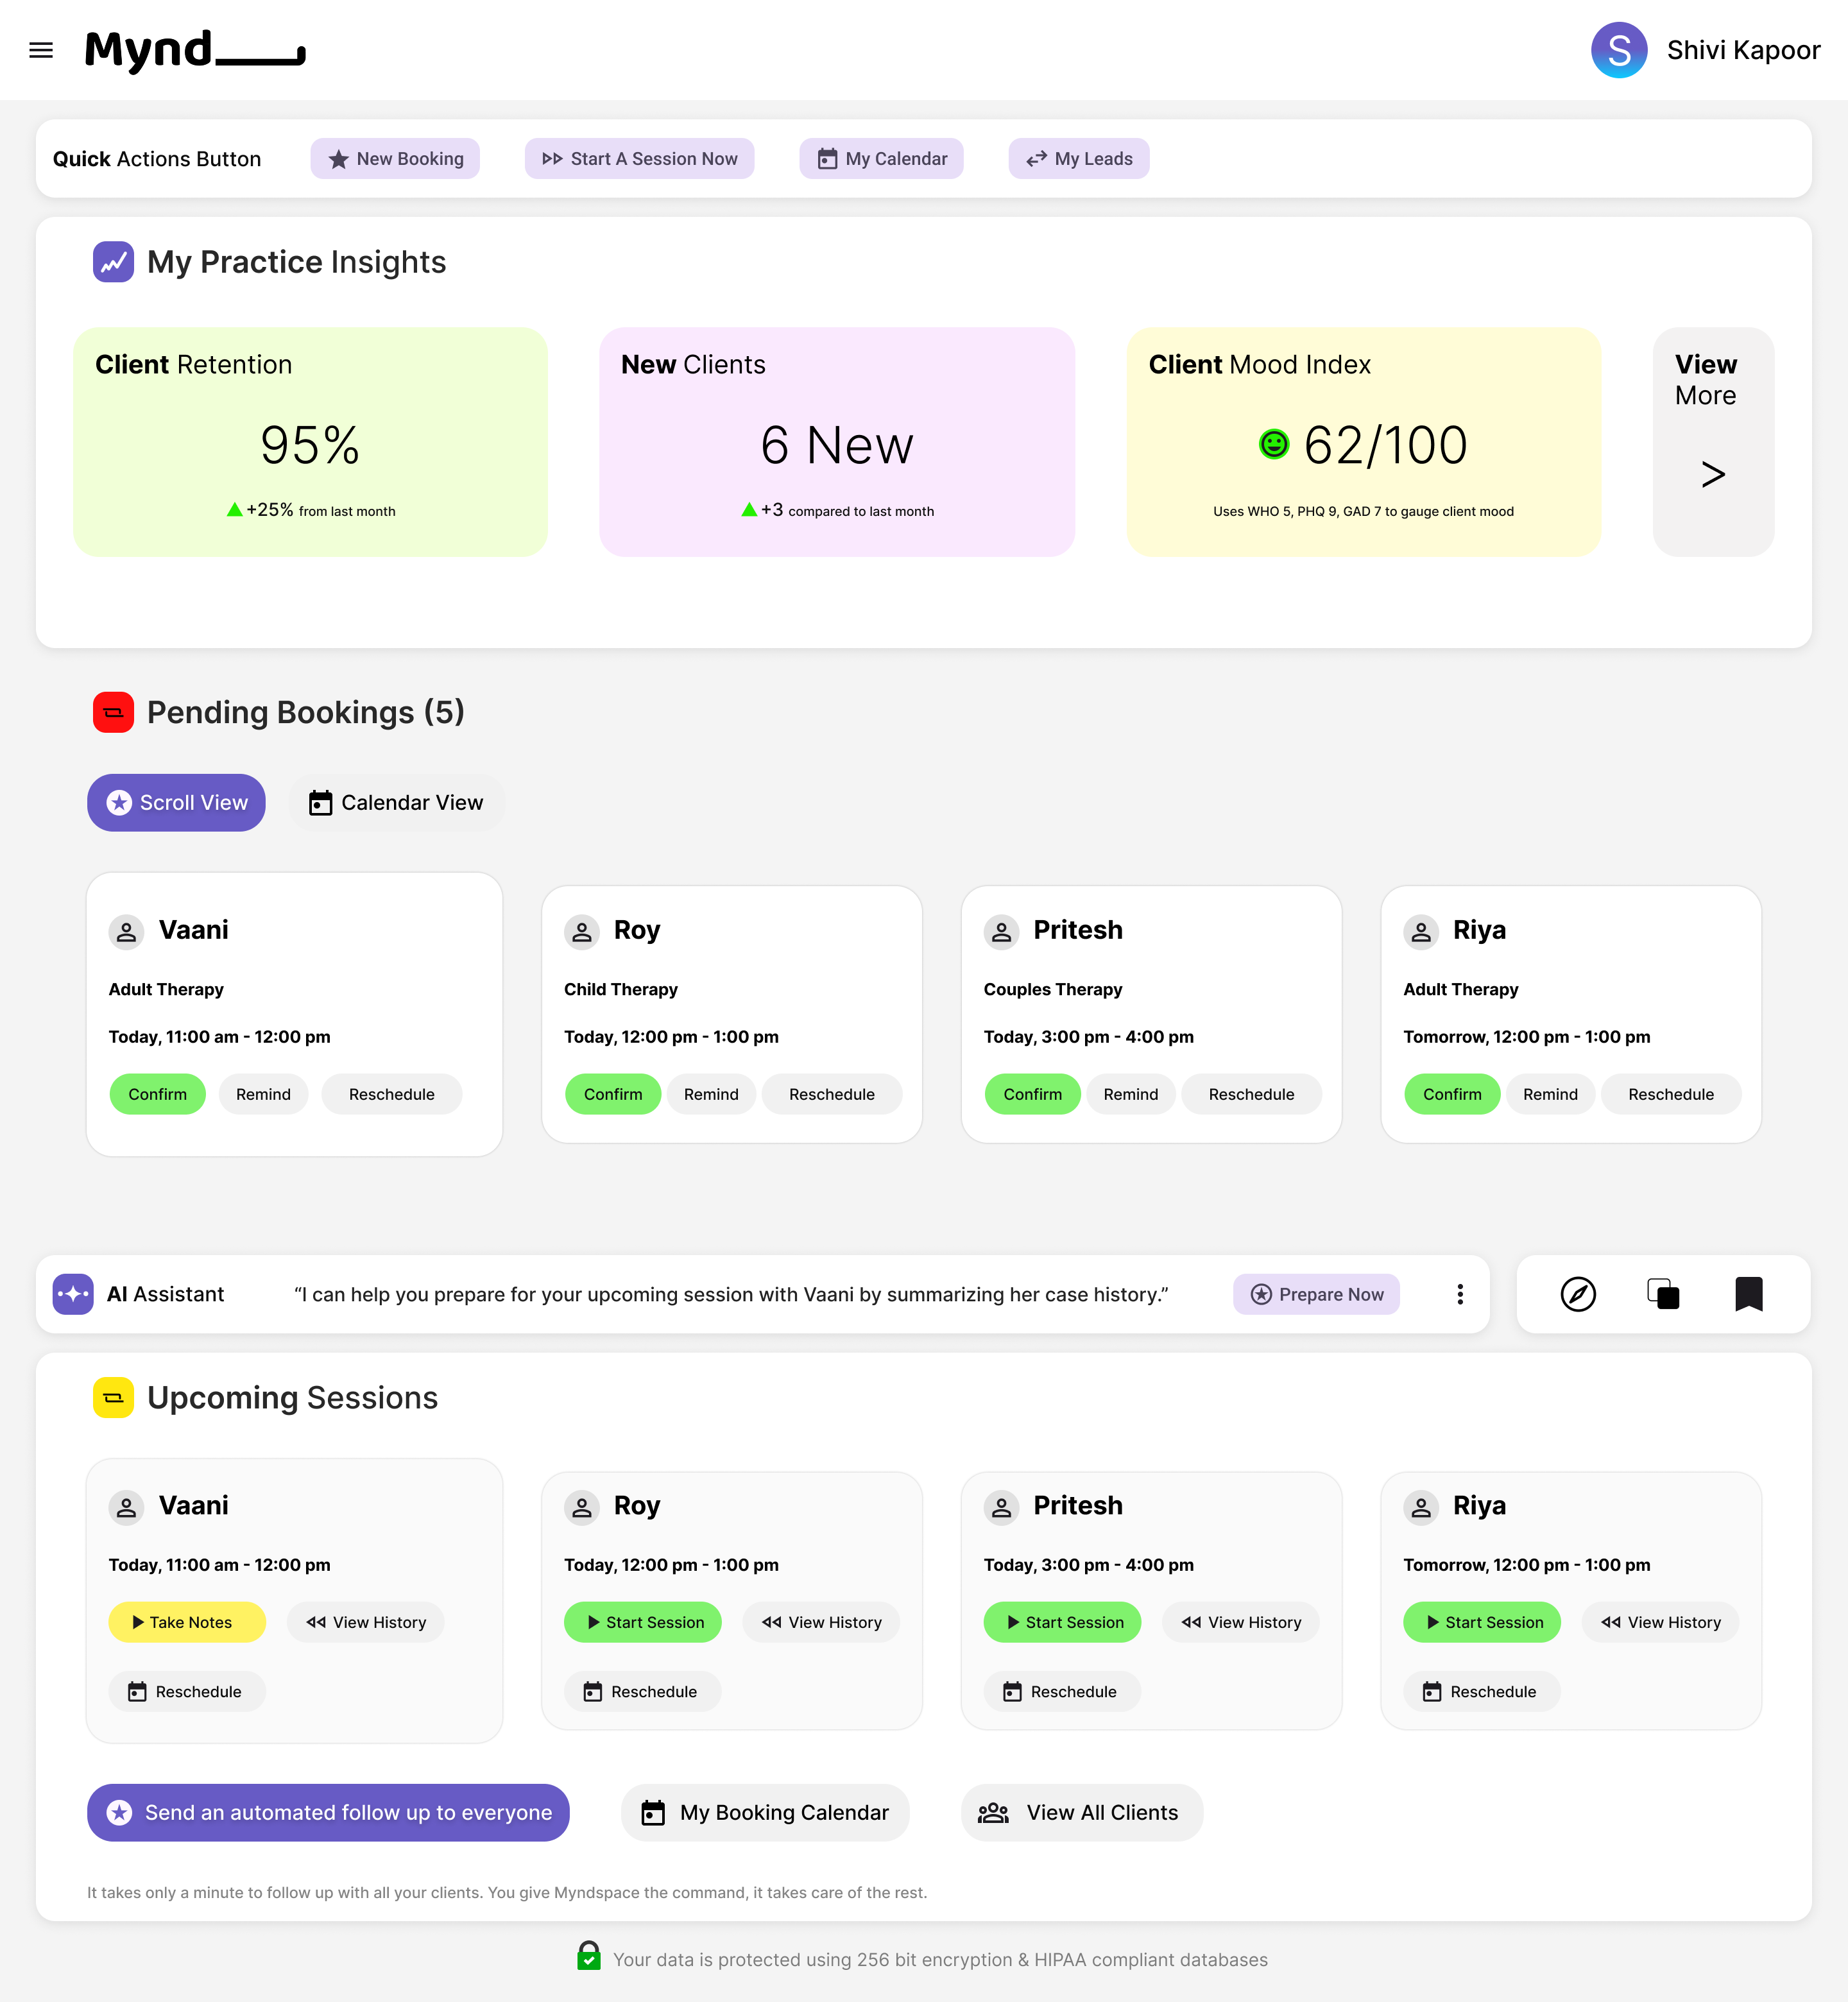Open the hamburger menu beside the Mynd logo
The image size is (1848, 2002).
point(41,50)
